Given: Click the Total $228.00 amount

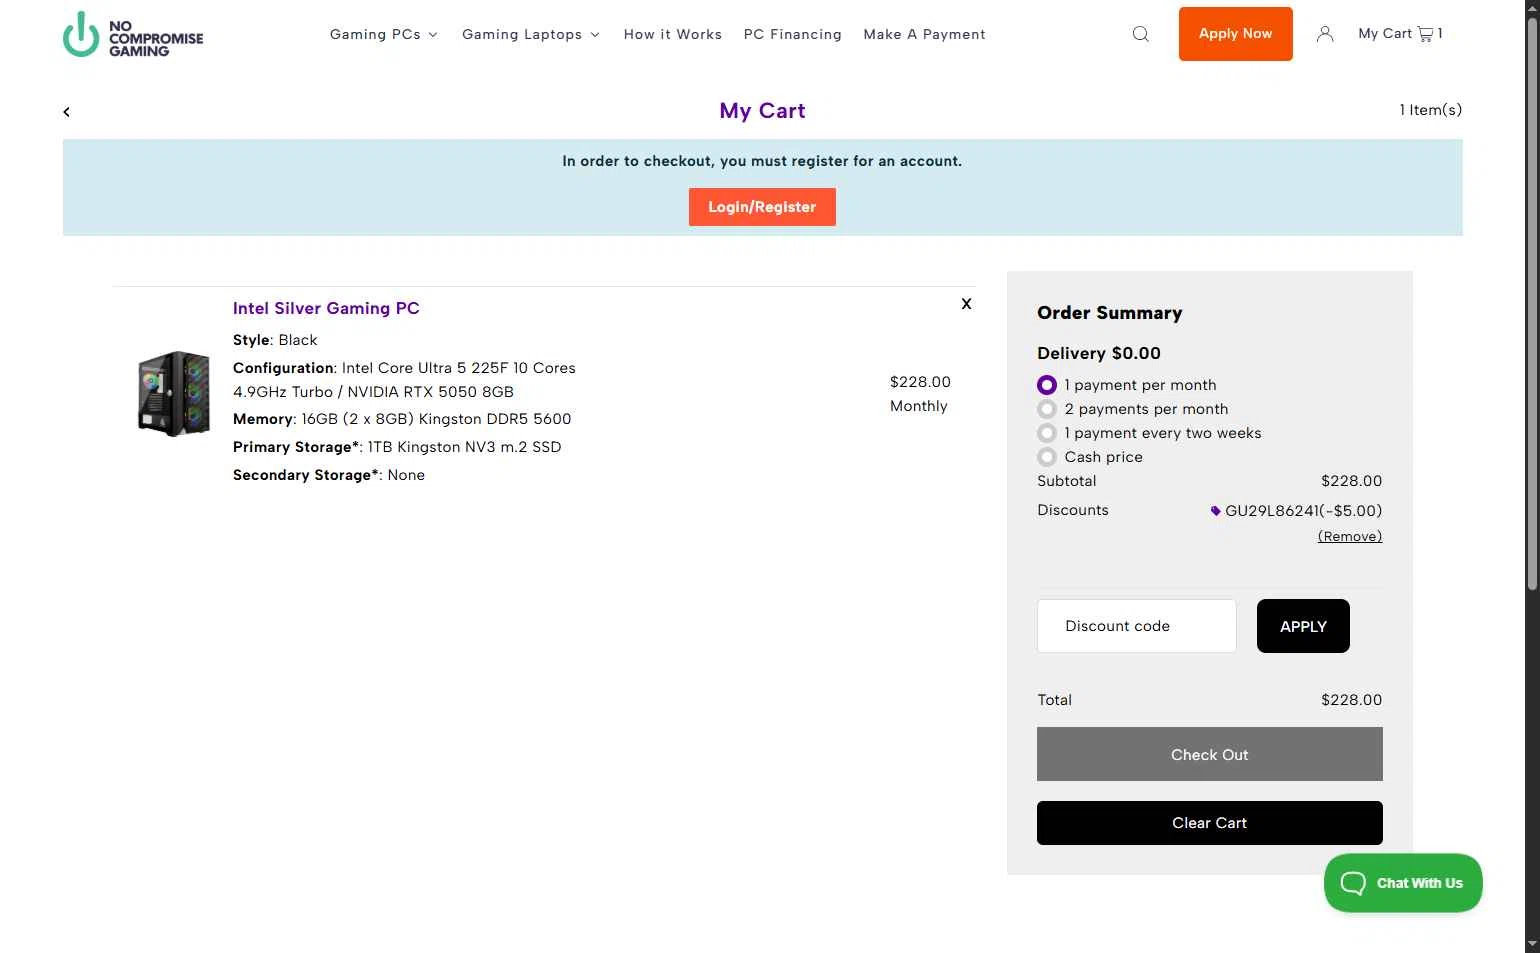Looking at the screenshot, I should pyautogui.click(x=1351, y=700).
